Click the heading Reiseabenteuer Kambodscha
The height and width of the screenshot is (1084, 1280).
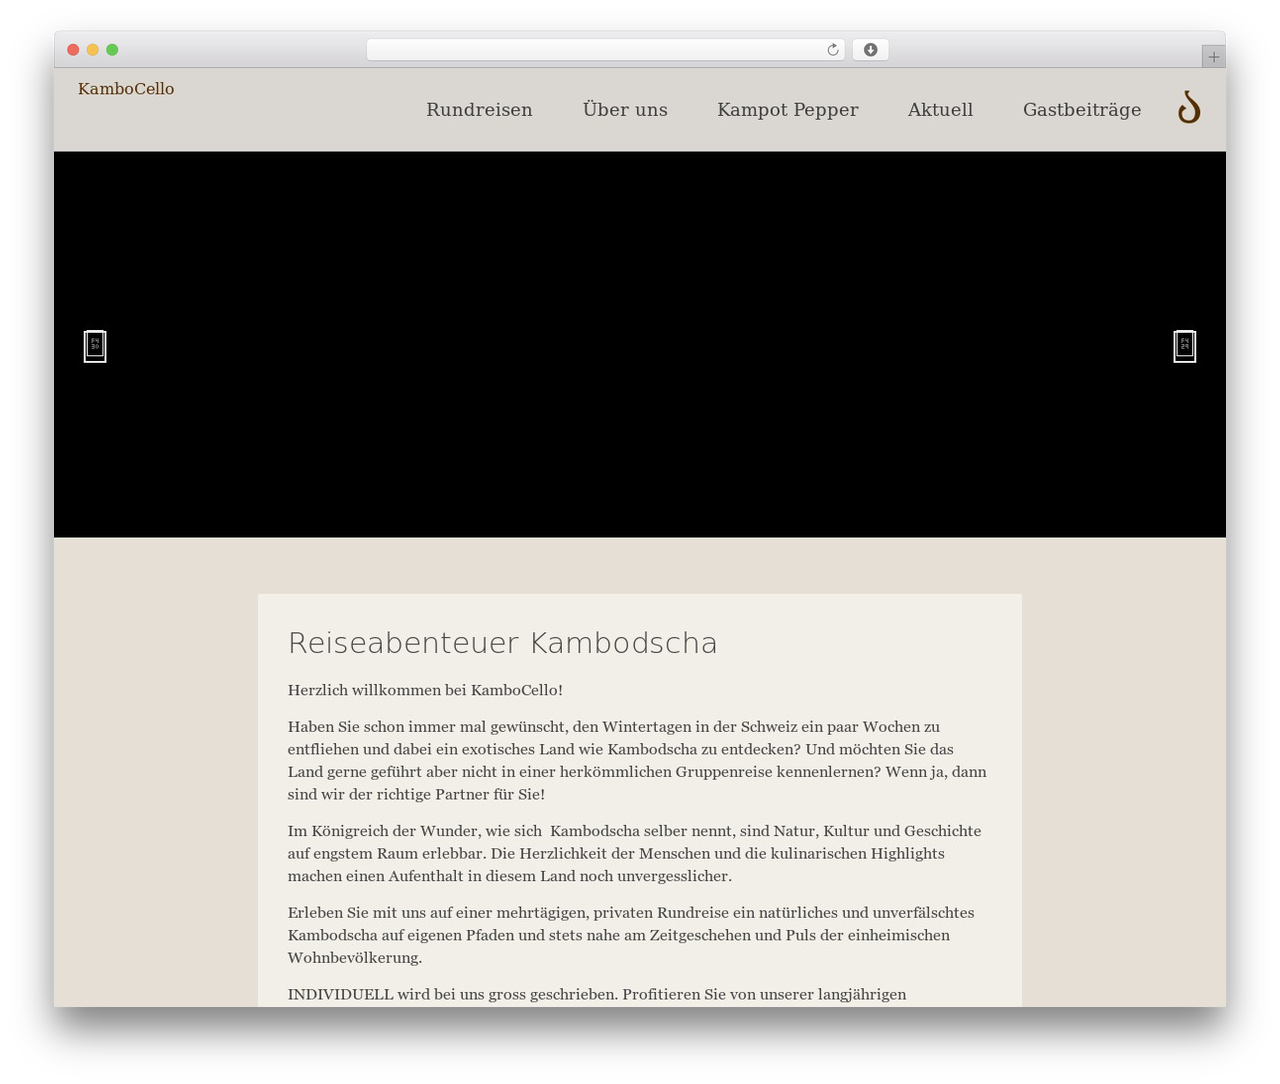coord(503,643)
